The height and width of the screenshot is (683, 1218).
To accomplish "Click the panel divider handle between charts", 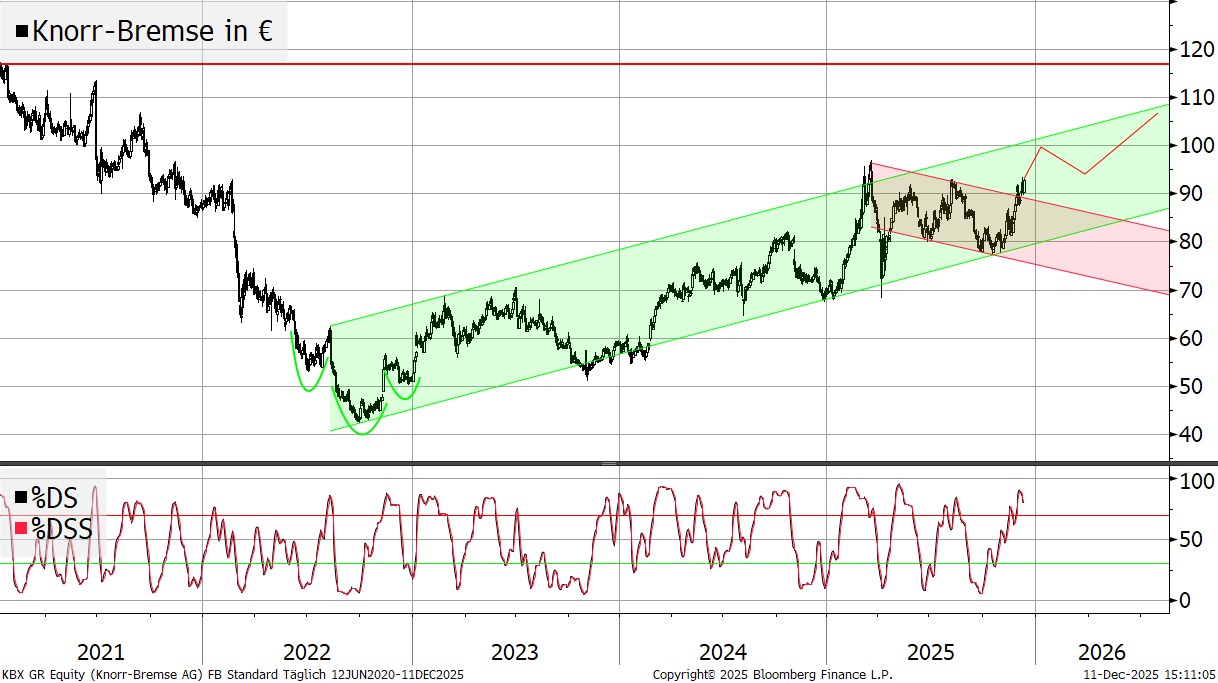I will (x=609, y=463).
